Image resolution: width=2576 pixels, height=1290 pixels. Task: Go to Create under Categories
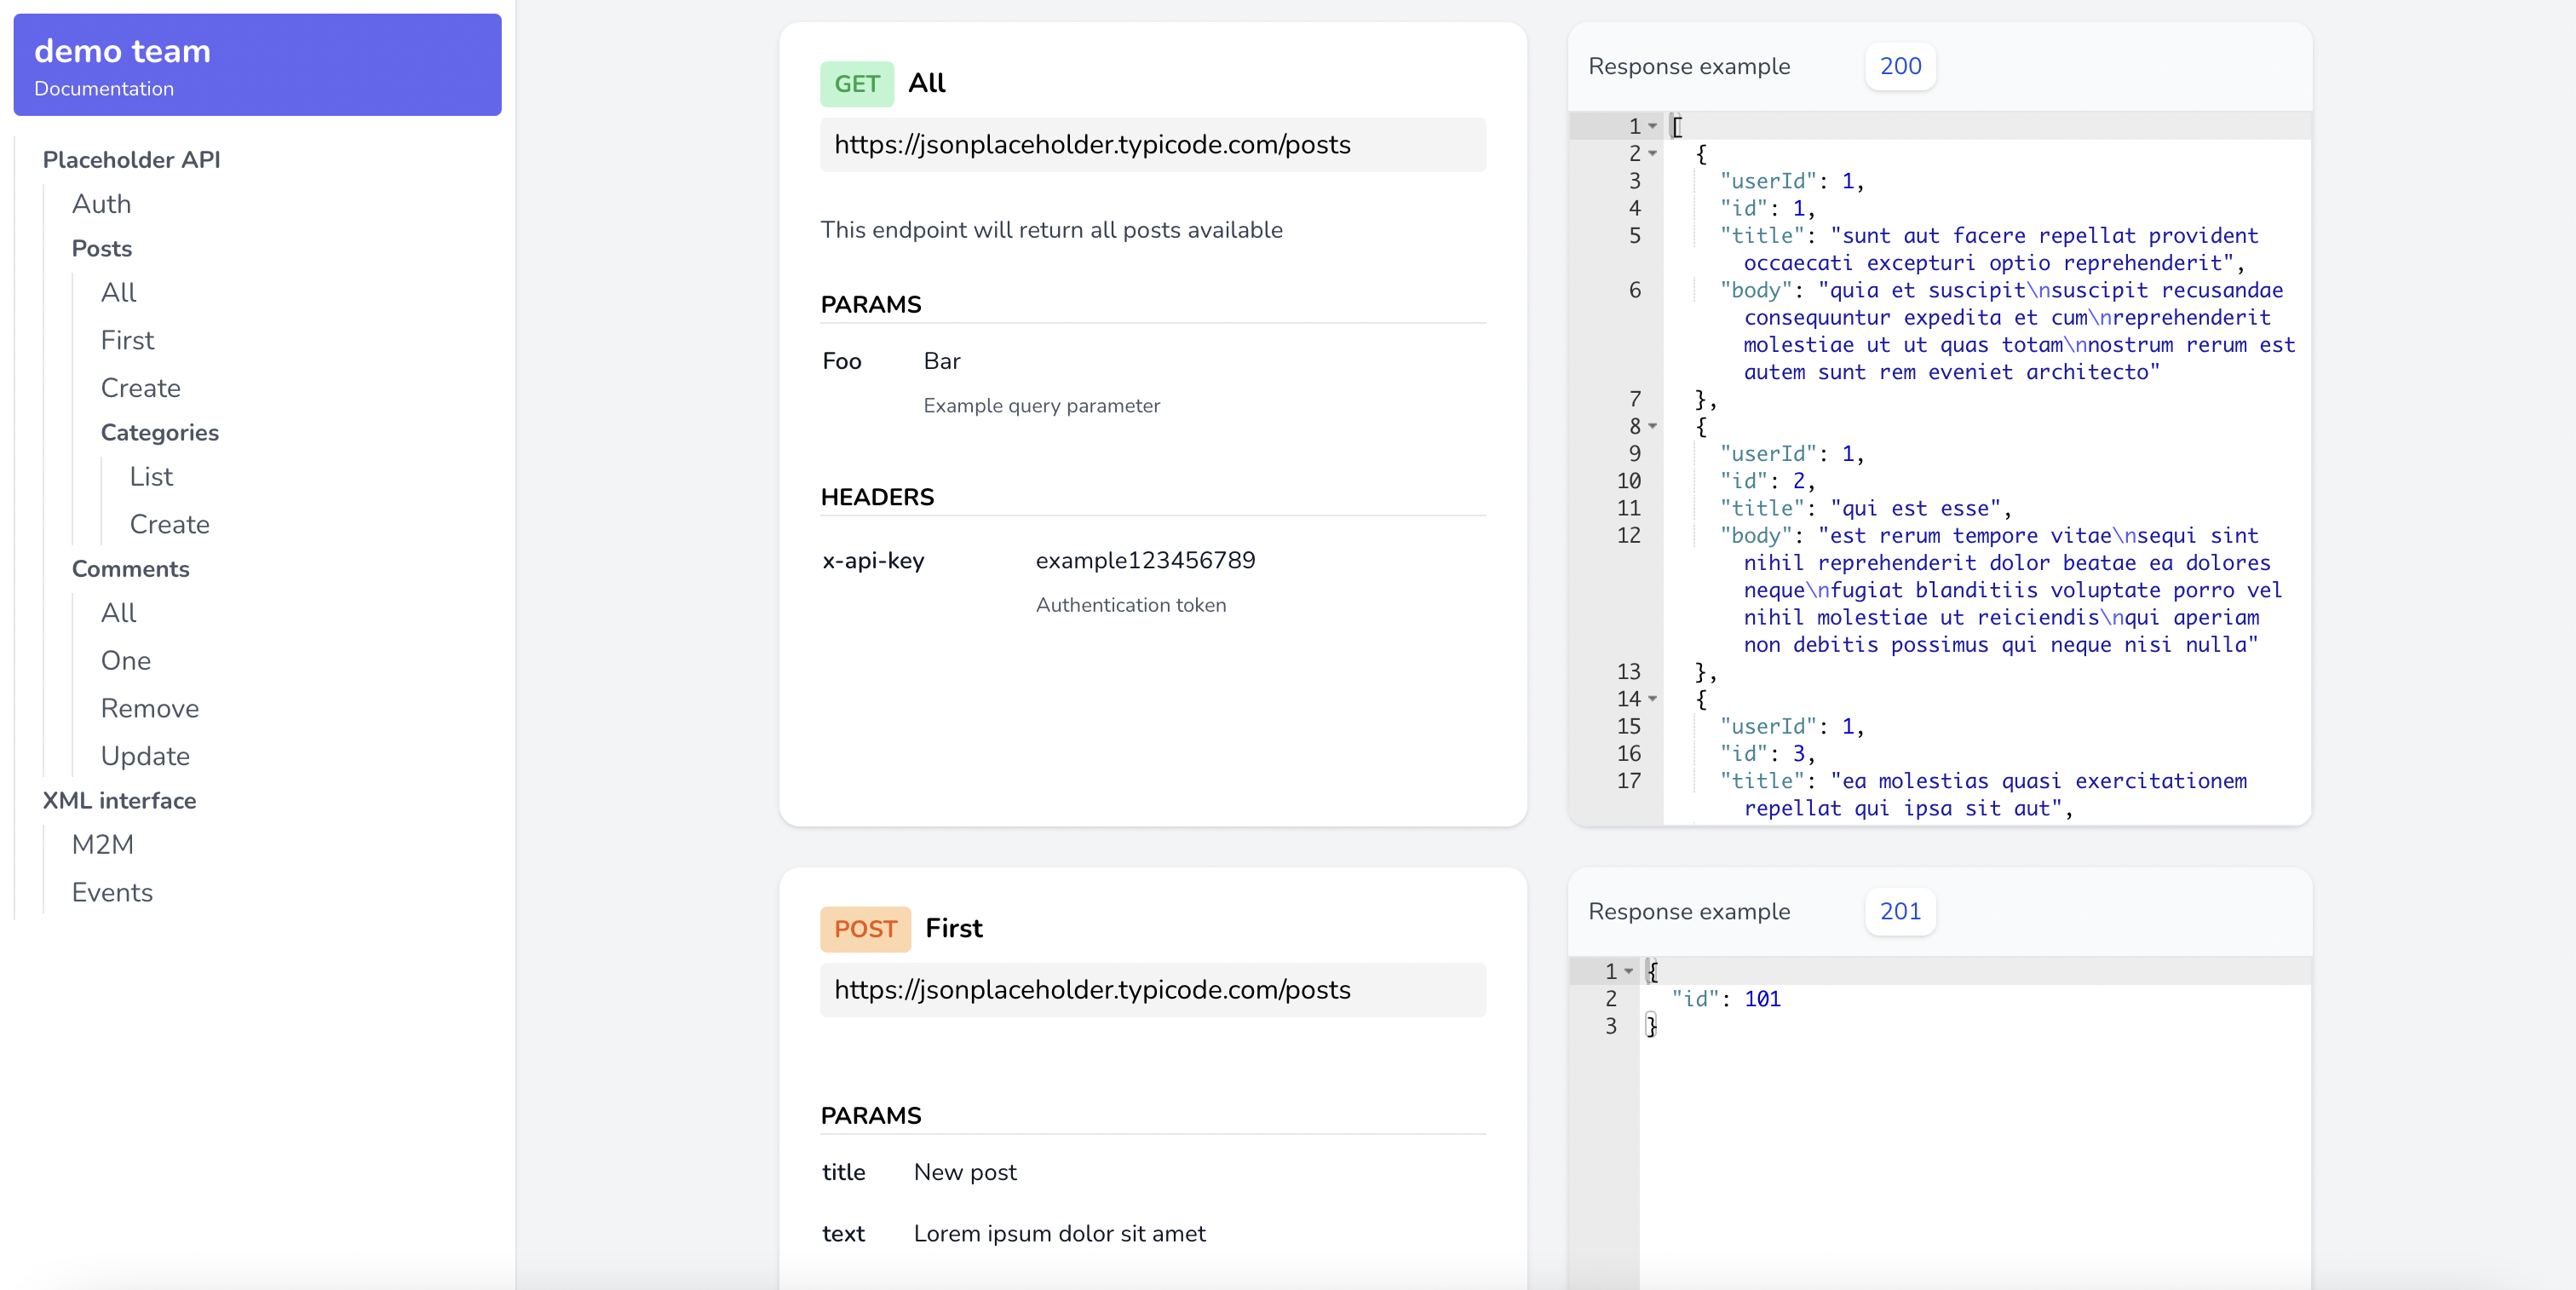[170, 524]
